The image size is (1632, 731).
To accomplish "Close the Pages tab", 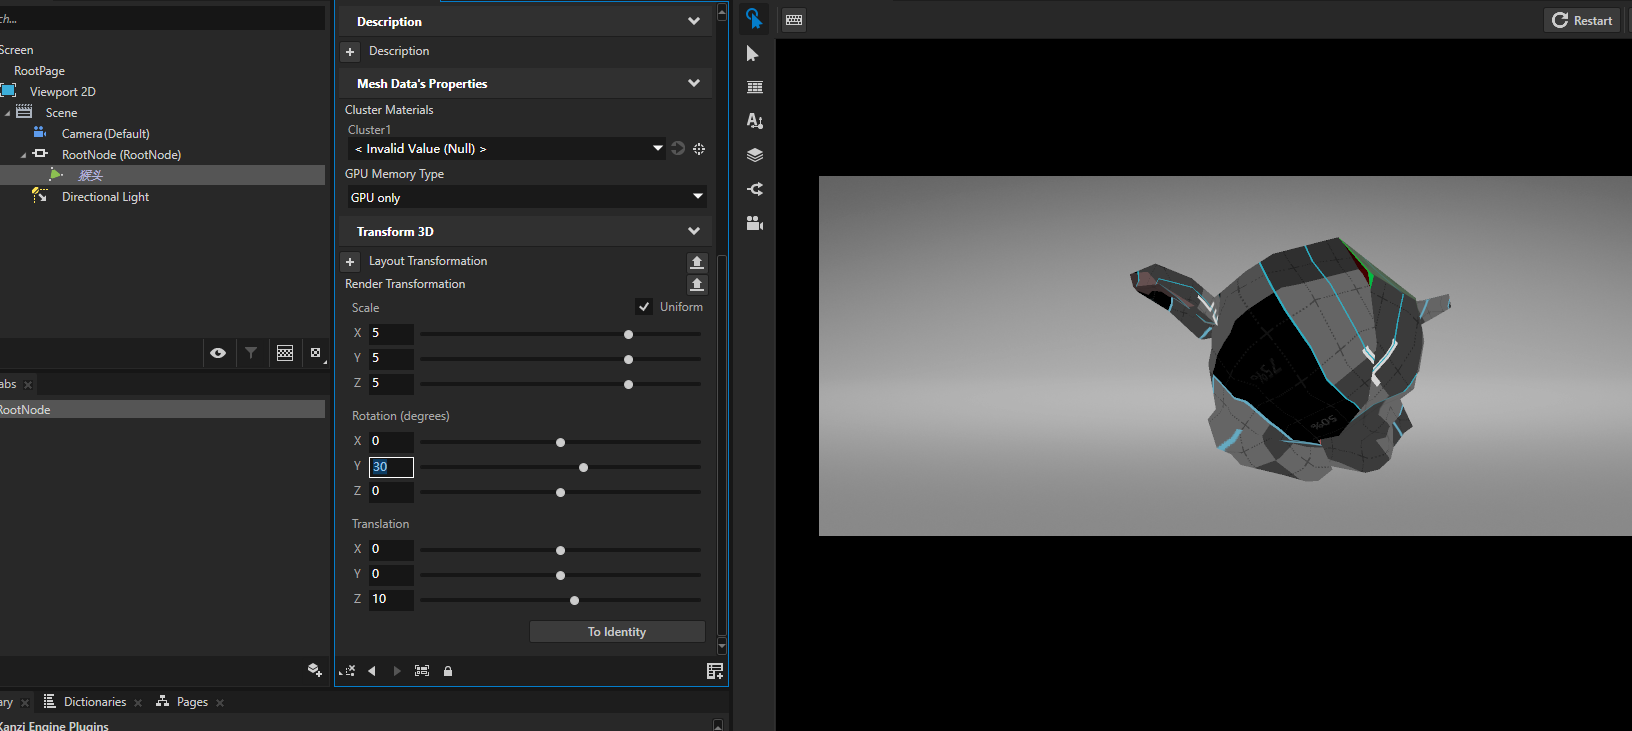I will [x=220, y=703].
